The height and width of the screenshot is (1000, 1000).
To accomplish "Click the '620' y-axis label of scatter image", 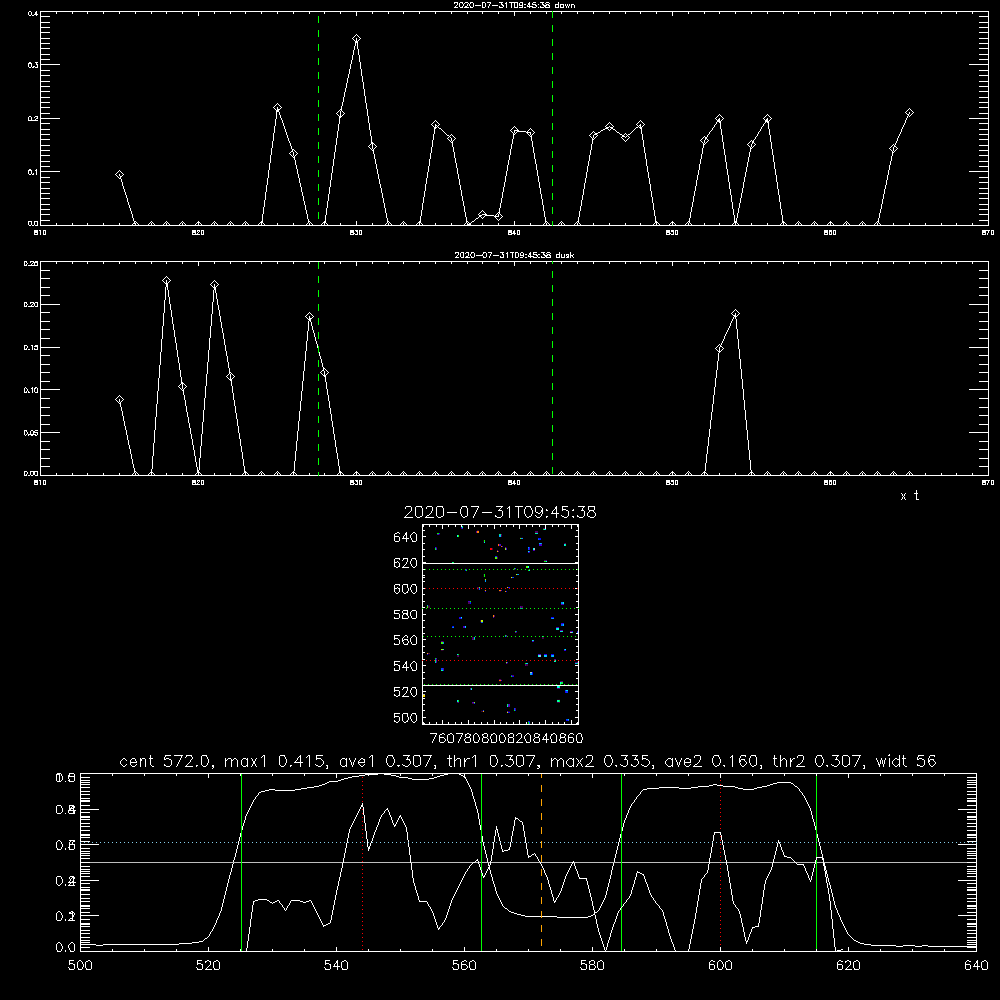I will click(406, 563).
